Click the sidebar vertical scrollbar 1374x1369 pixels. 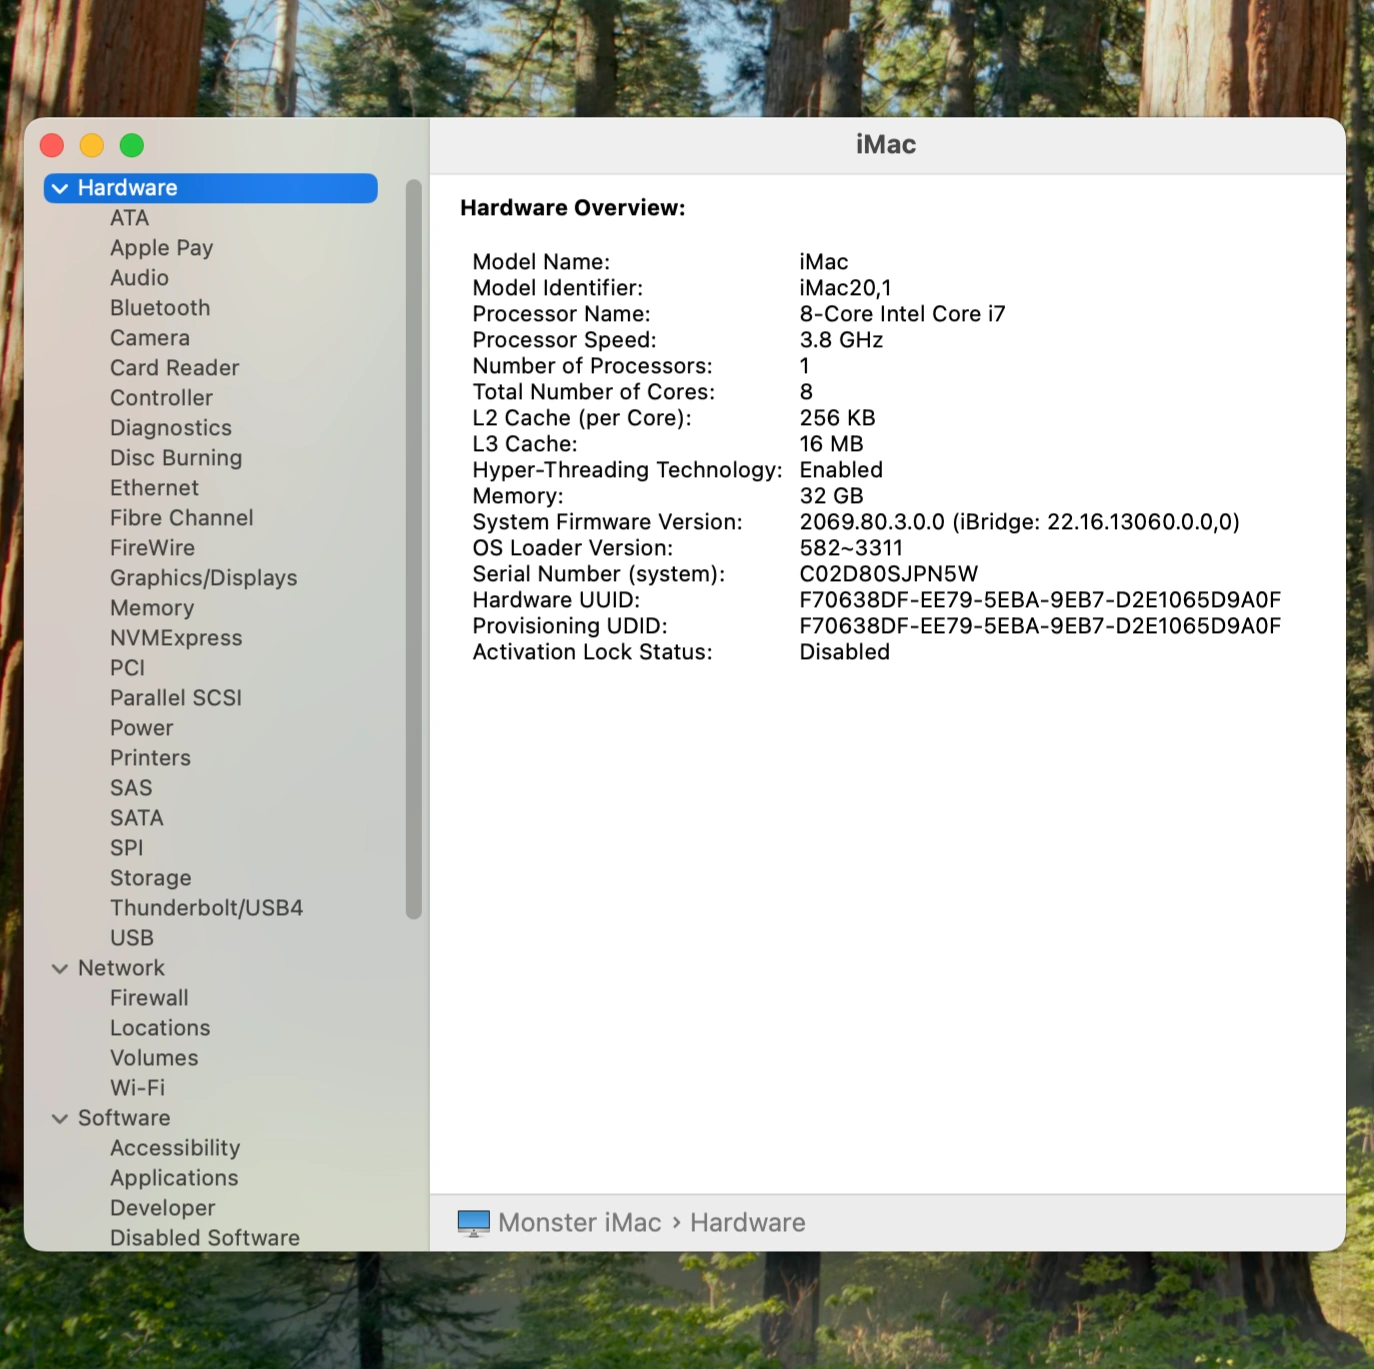coord(413,548)
